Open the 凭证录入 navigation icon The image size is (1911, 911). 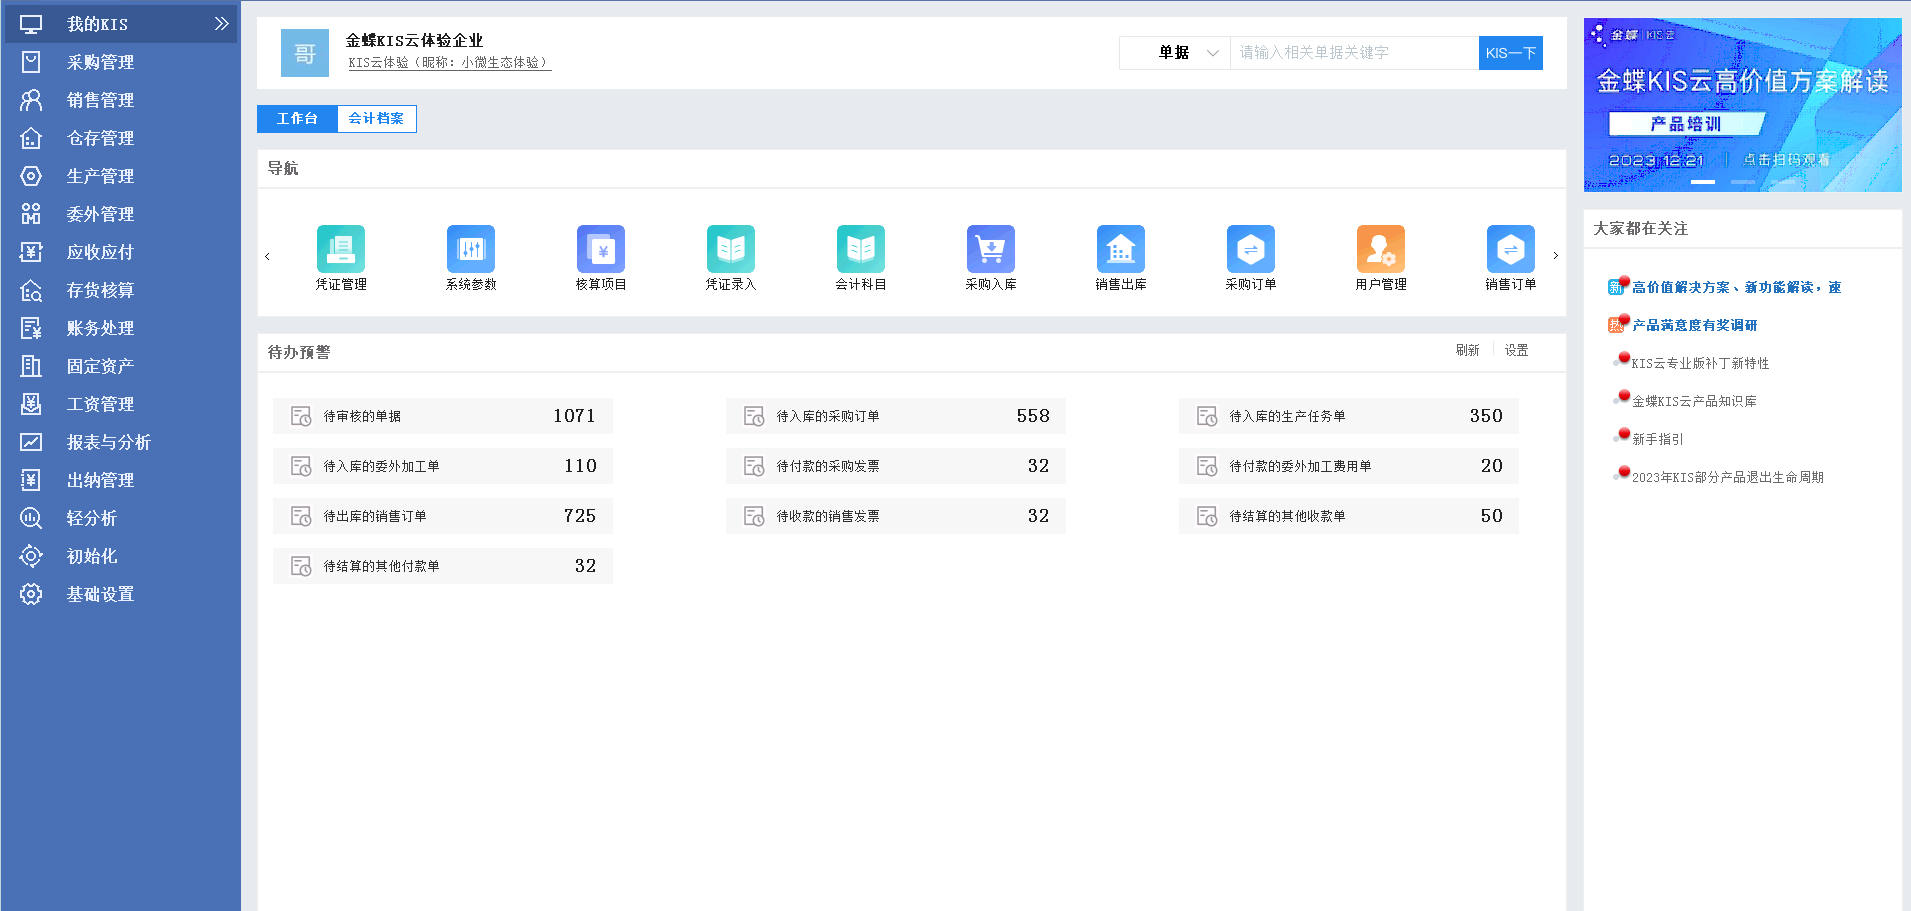tap(731, 249)
